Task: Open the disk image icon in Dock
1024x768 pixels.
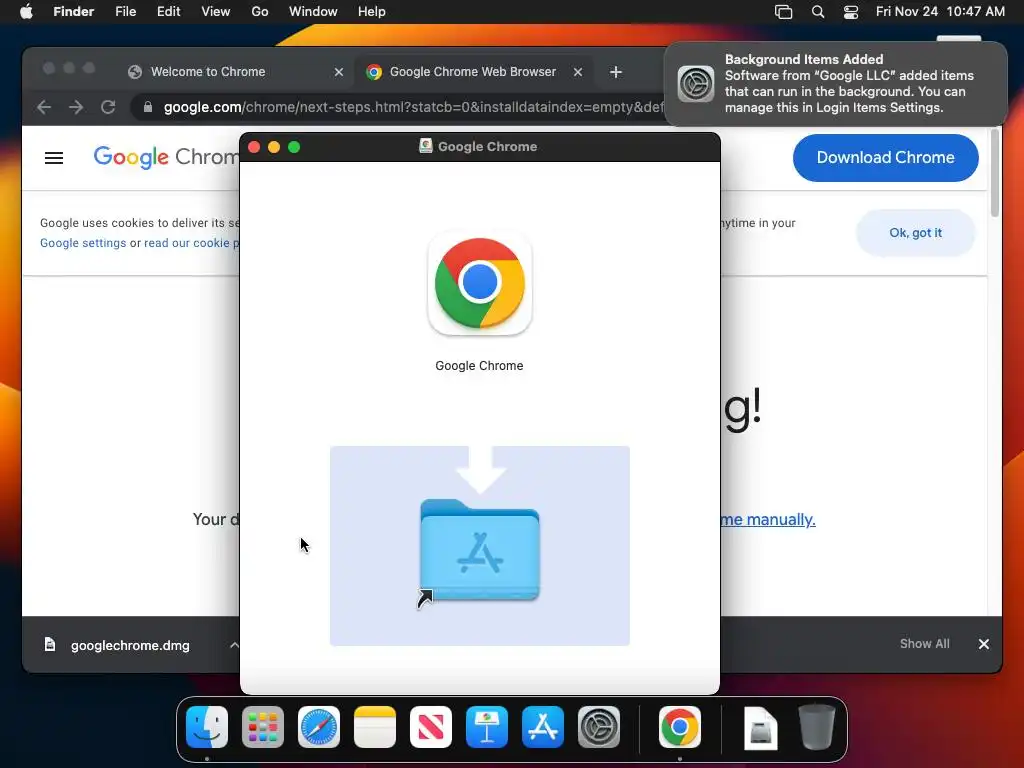Action: [761, 728]
